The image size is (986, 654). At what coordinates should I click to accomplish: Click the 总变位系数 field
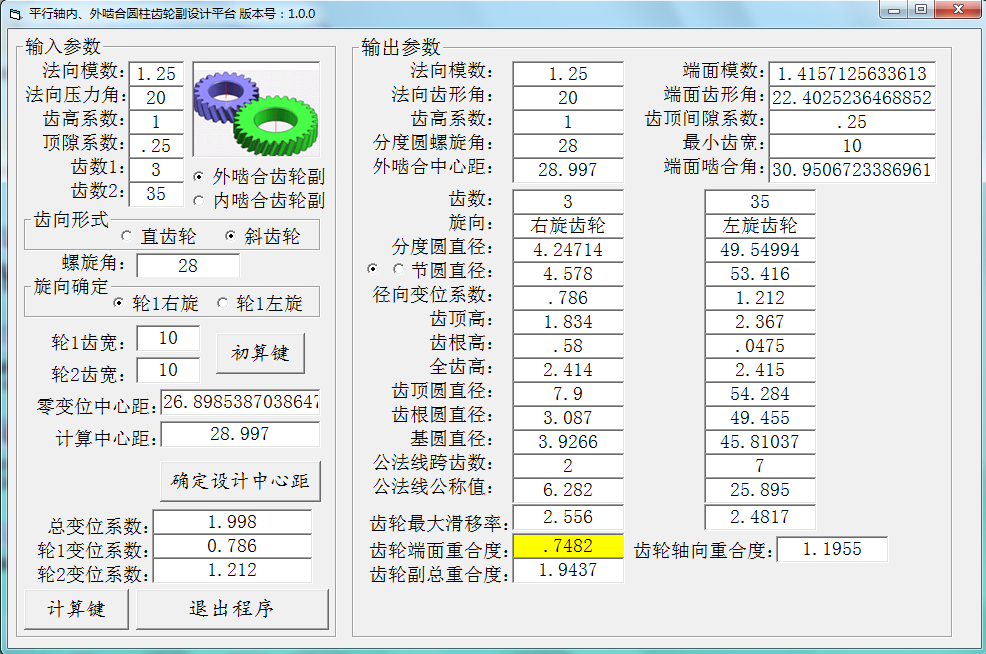click(x=232, y=522)
